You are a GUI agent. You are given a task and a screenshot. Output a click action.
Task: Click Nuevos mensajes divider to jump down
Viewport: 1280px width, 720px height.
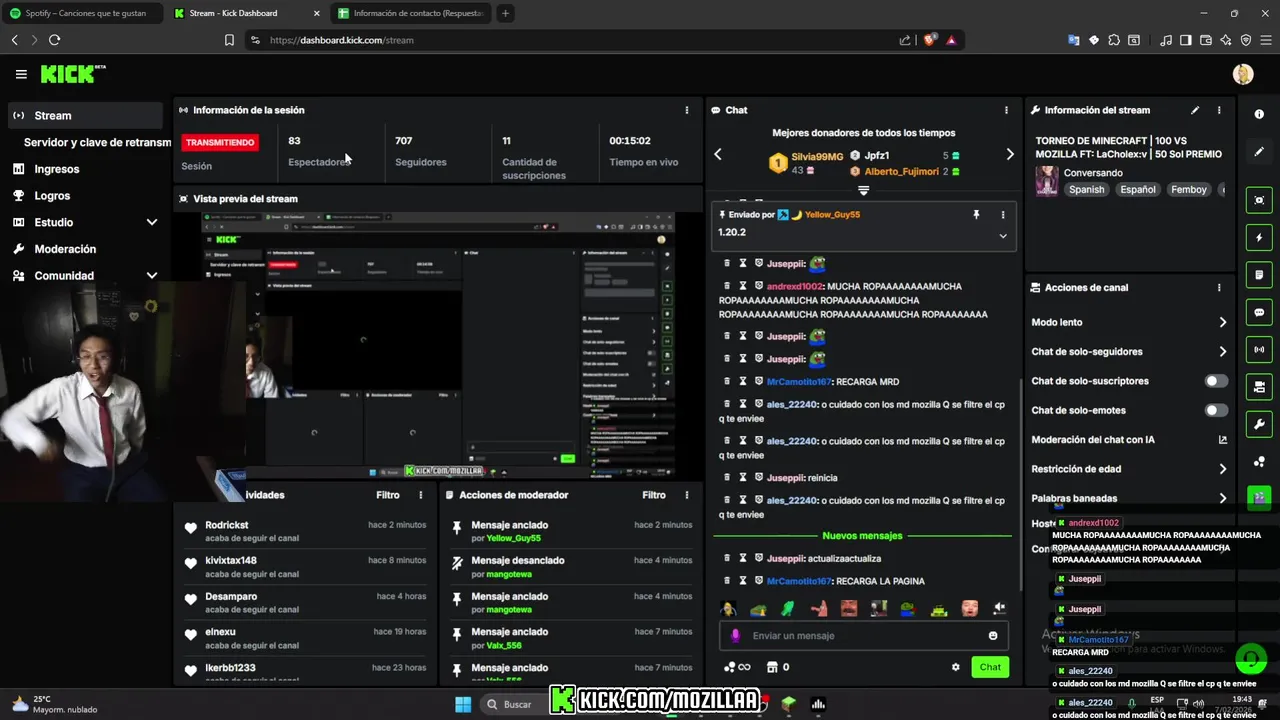862,536
